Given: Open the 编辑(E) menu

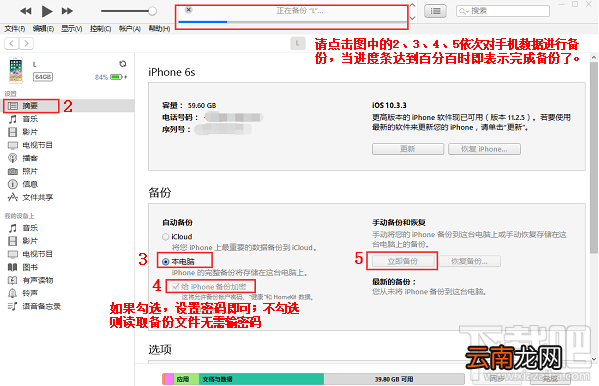Looking at the screenshot, I should point(43,29).
